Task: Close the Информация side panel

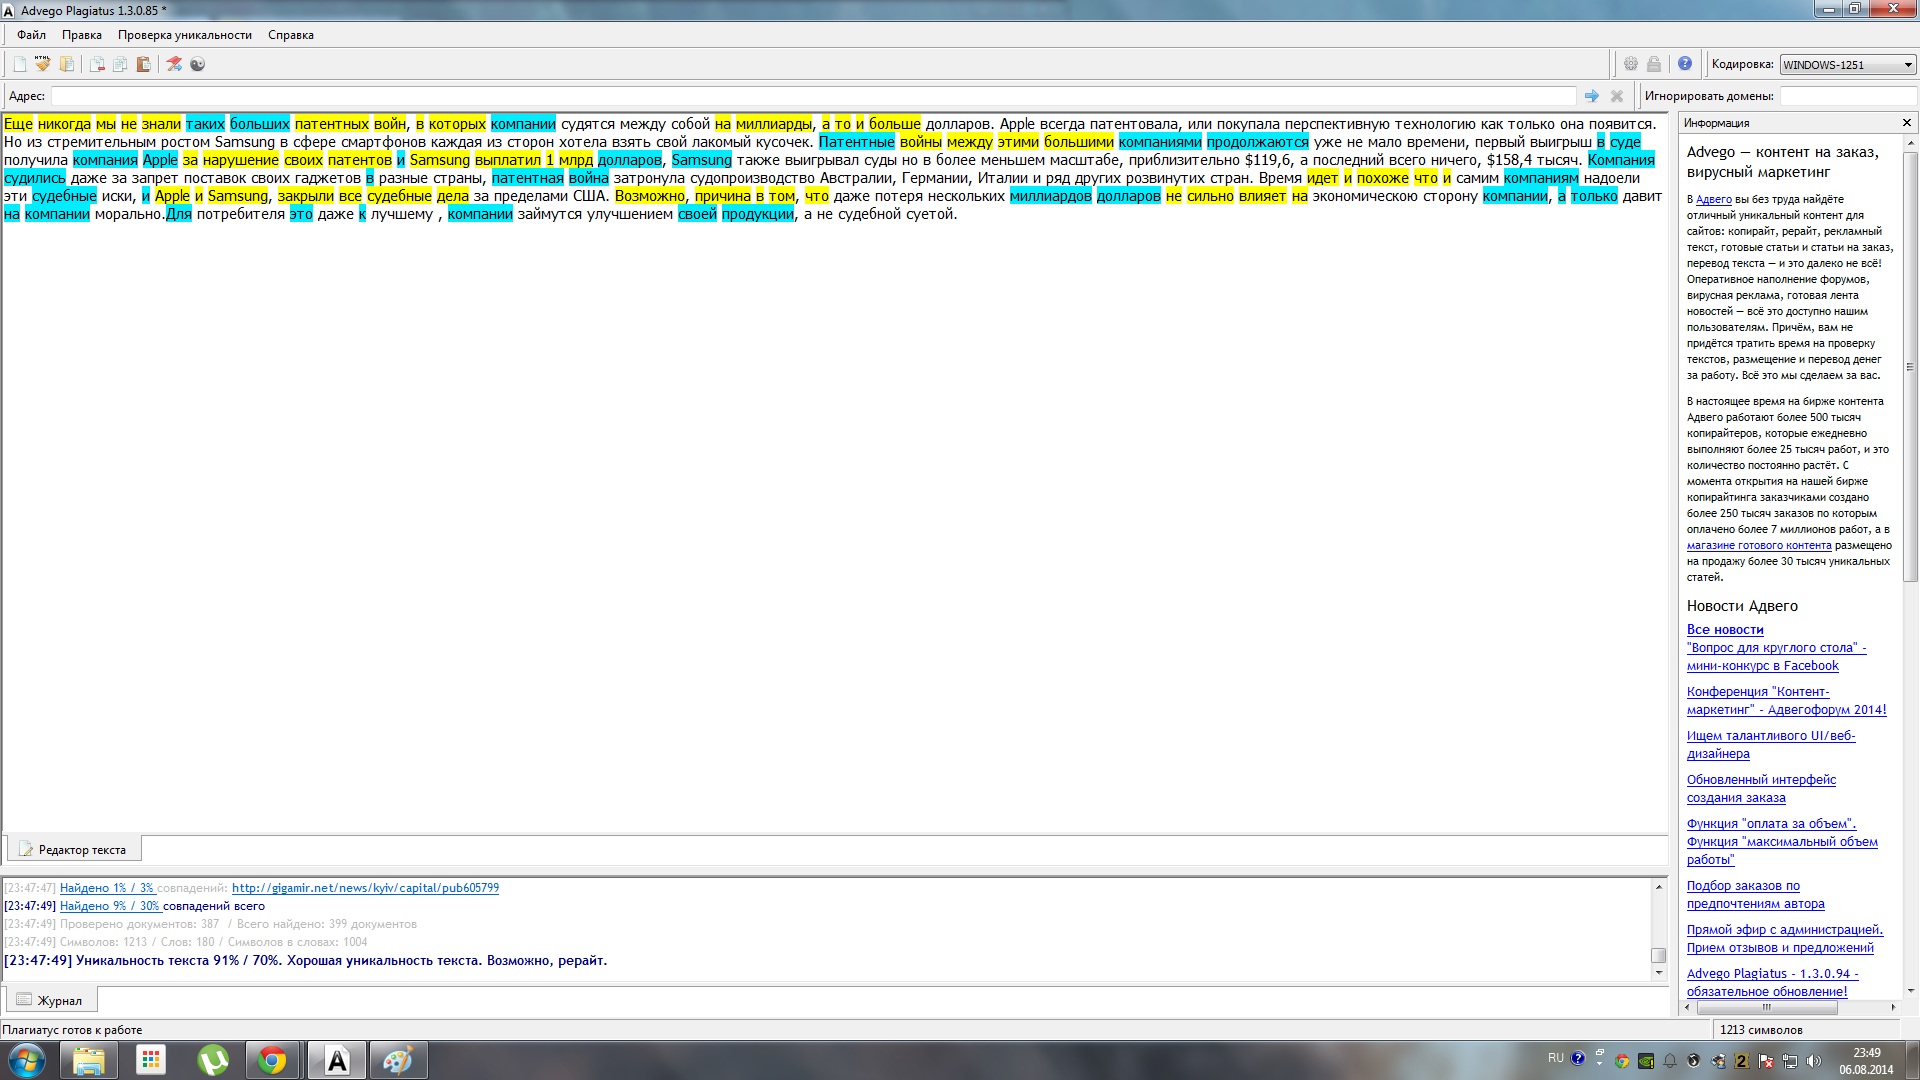Action: click(1906, 123)
